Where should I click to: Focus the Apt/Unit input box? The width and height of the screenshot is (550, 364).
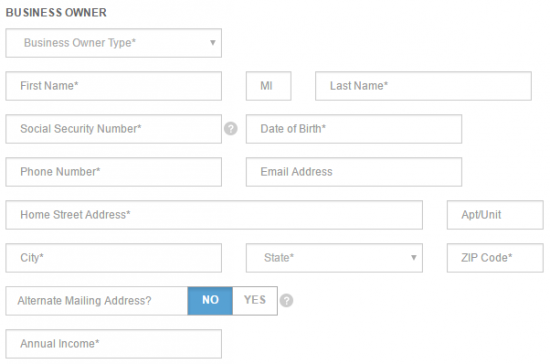tap(495, 215)
